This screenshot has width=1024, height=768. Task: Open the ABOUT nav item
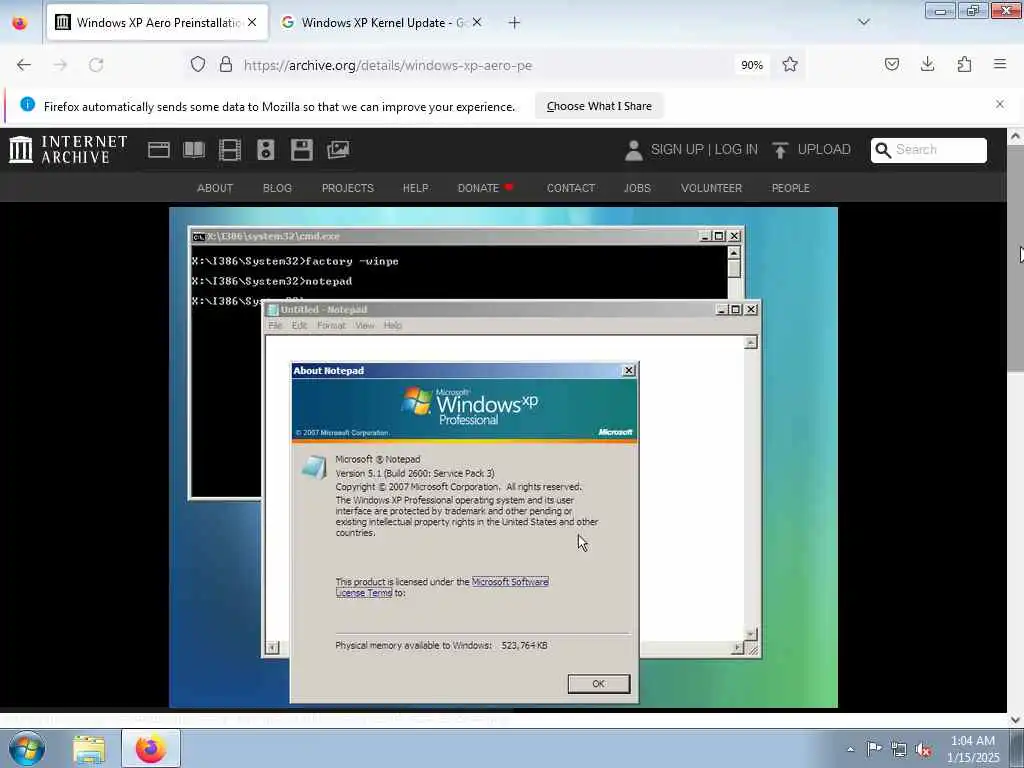[x=215, y=188]
